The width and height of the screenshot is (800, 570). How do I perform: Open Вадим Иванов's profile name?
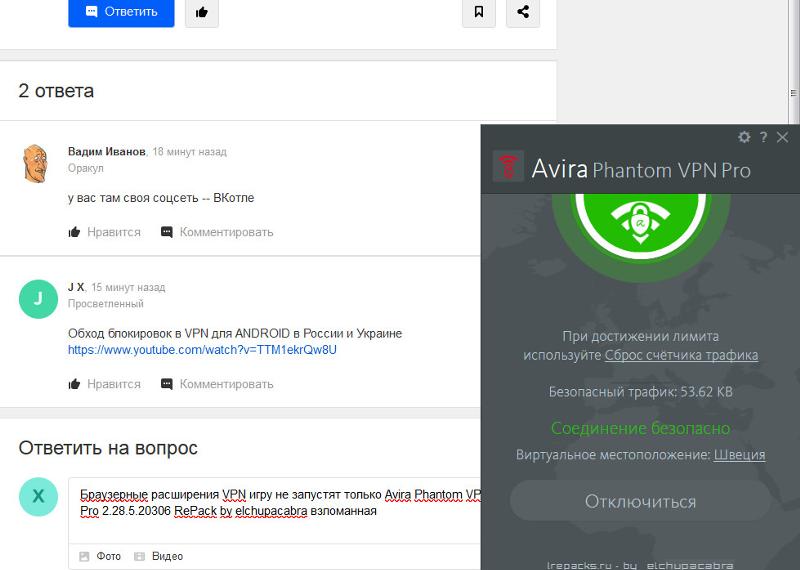tap(107, 152)
